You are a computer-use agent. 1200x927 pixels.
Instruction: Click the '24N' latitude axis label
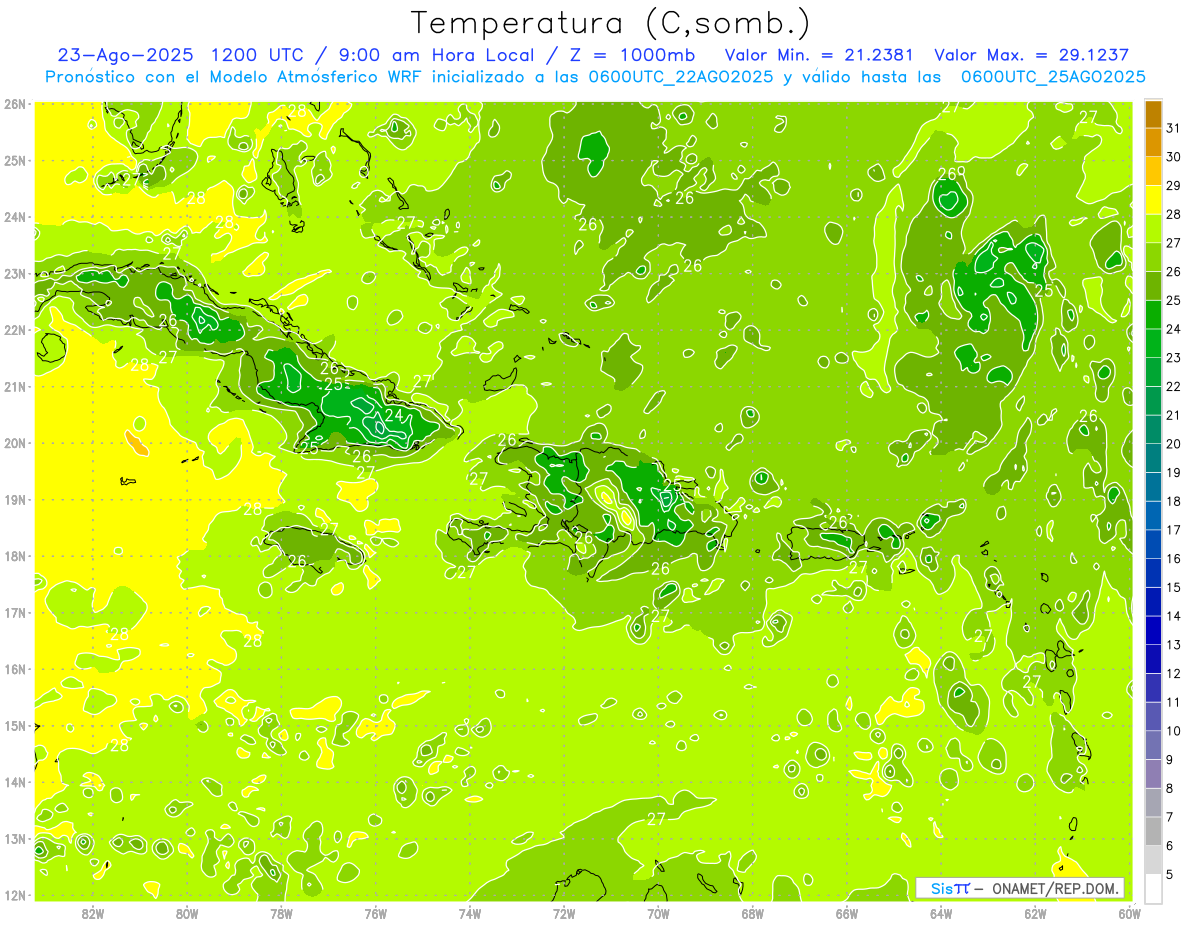14,217
